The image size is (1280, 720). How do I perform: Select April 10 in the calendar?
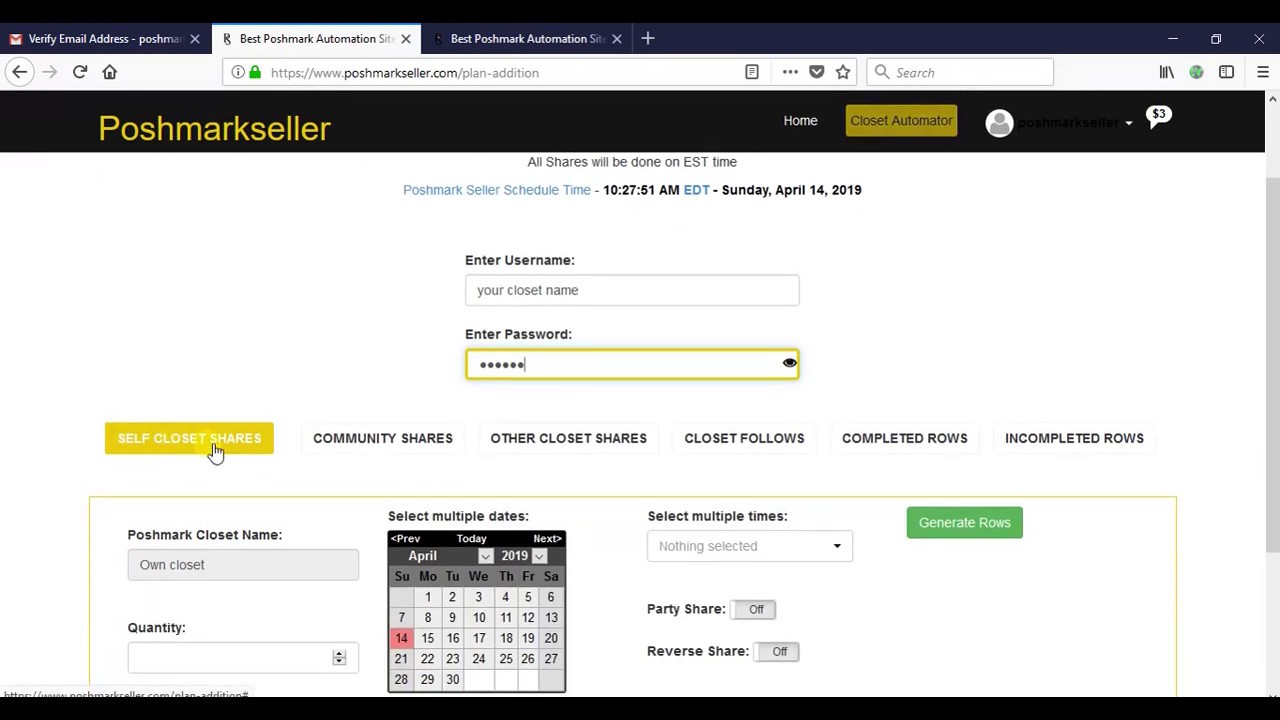(x=479, y=618)
